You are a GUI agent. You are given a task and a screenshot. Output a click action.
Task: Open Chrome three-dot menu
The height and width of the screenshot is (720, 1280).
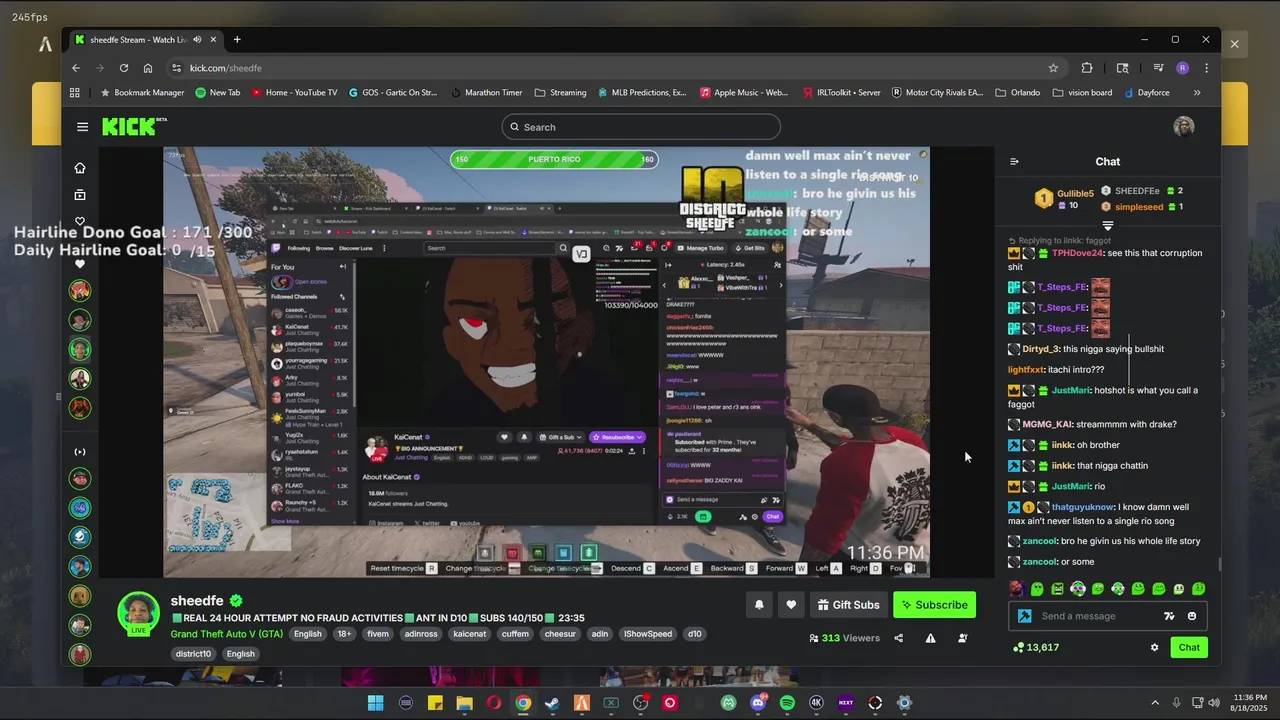point(1207,68)
